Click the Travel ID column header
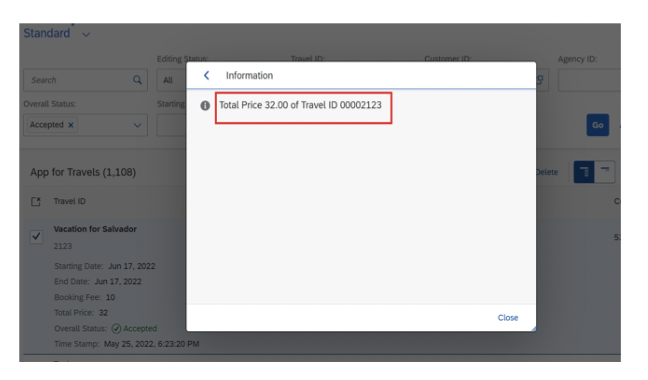This screenshot has height=380, width=648. [69, 201]
